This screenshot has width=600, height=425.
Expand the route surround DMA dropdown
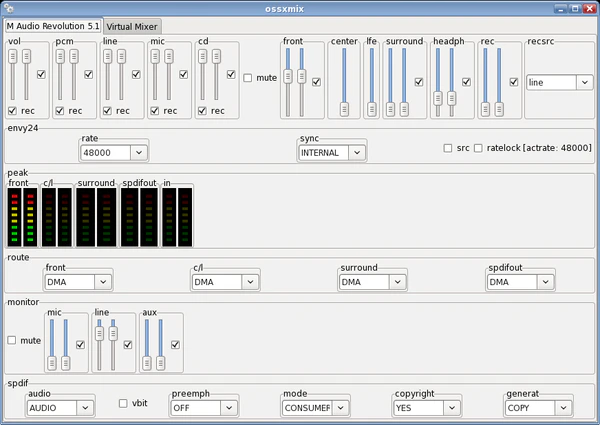(373, 281)
